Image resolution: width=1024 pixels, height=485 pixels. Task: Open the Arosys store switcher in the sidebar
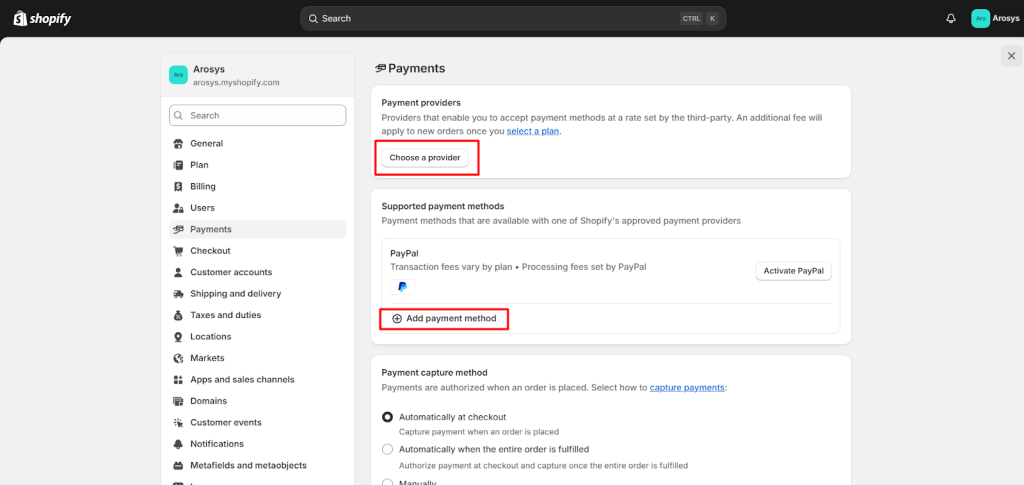[257, 76]
